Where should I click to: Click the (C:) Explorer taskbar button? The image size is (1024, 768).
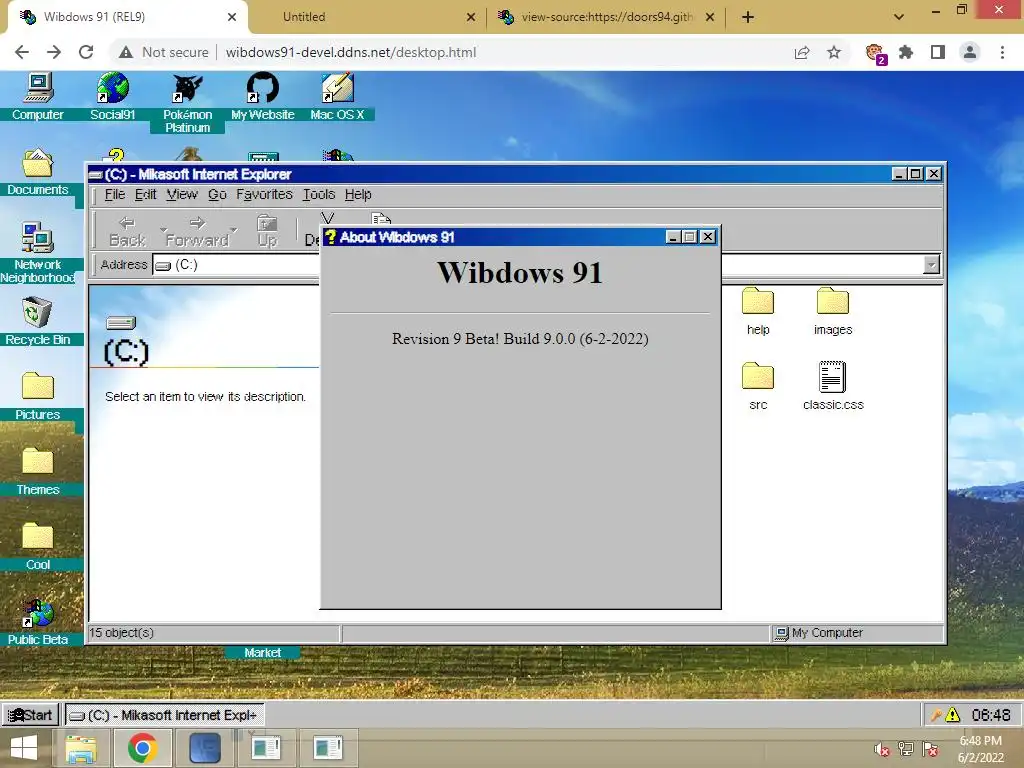tap(164, 715)
